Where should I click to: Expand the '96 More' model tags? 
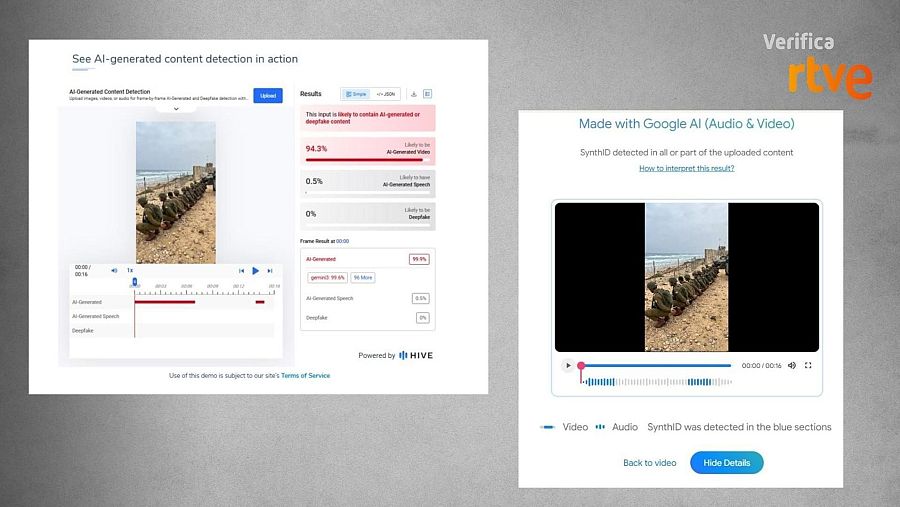tap(362, 277)
